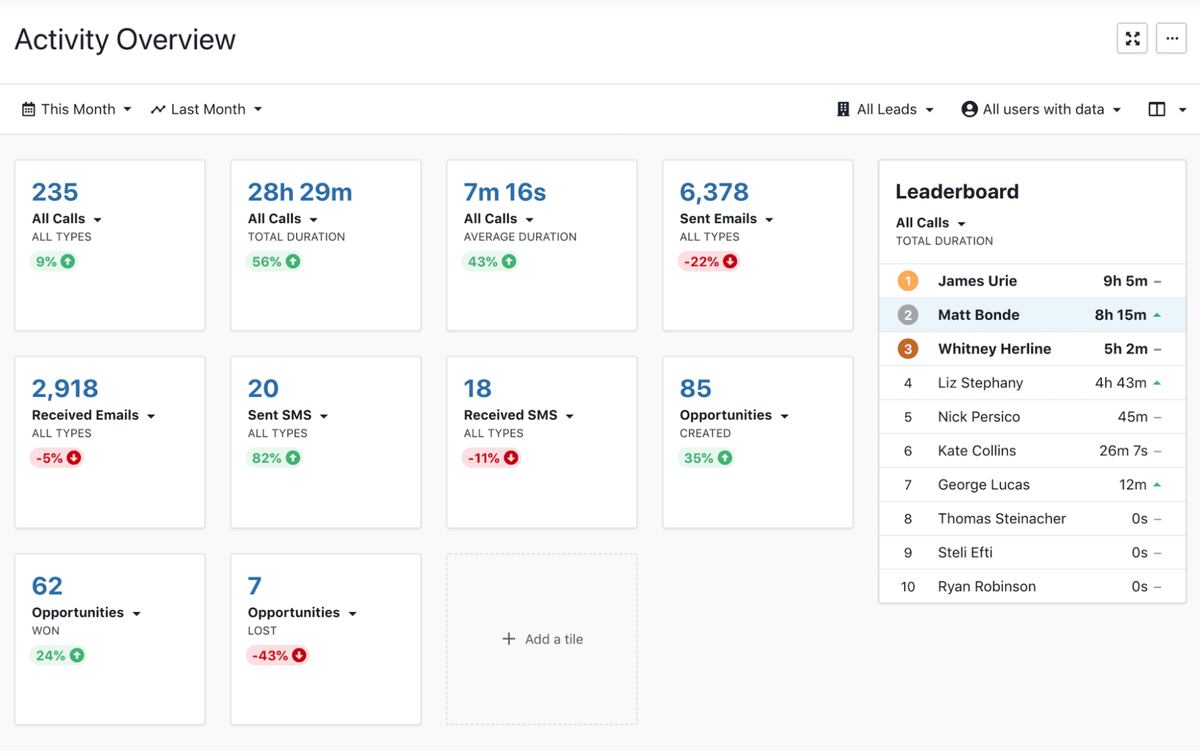Open All Calls dropdown on the 7m 16s tile
1200x753 pixels.
tap(499, 219)
